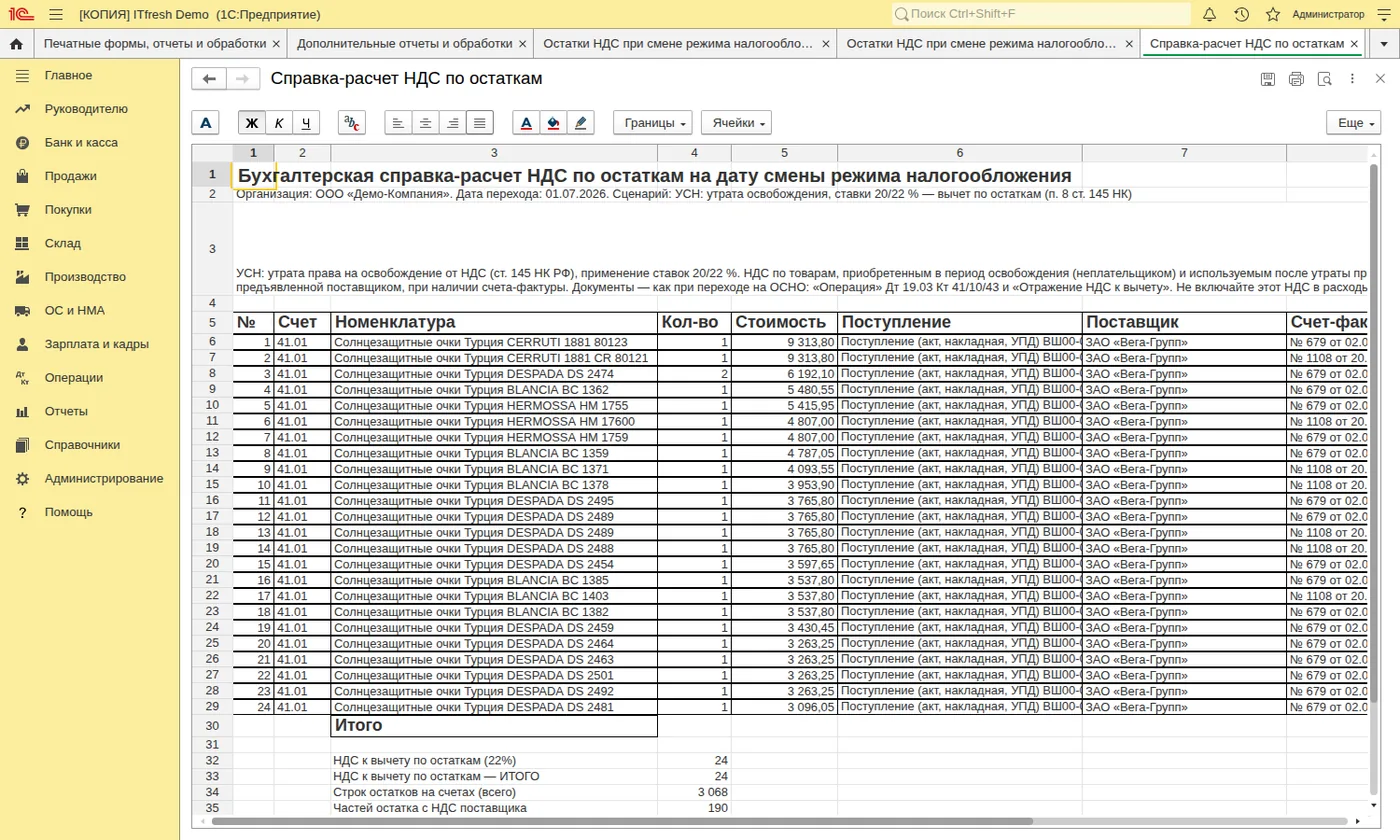This screenshot has width=1400, height=840.
Task: Switch to Дополнительные отчеты и обработки tab
Action: point(404,44)
